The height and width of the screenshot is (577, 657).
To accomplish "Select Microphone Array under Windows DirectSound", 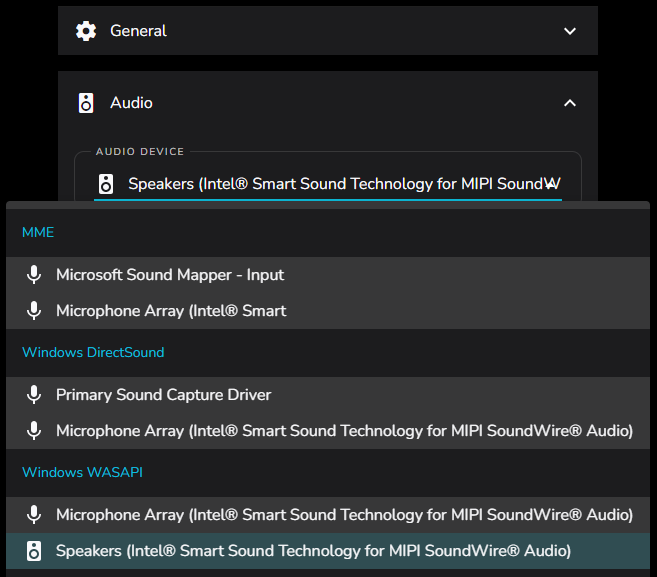I will pyautogui.click(x=328, y=431).
